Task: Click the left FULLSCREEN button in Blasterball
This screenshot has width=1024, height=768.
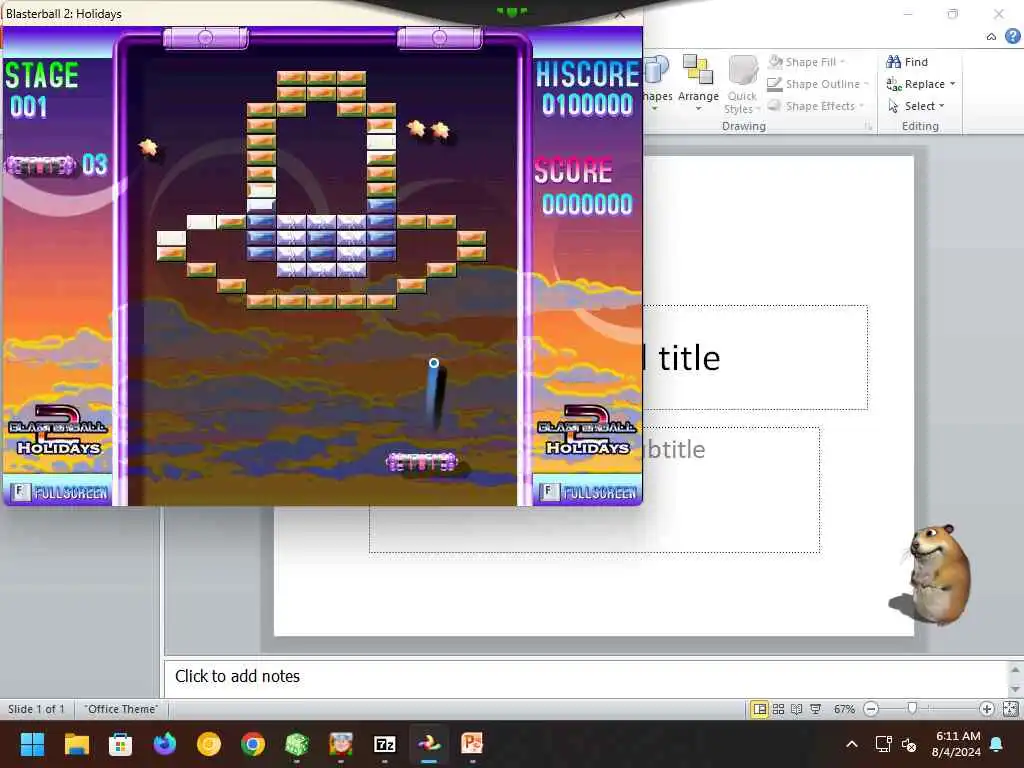Action: [59, 492]
